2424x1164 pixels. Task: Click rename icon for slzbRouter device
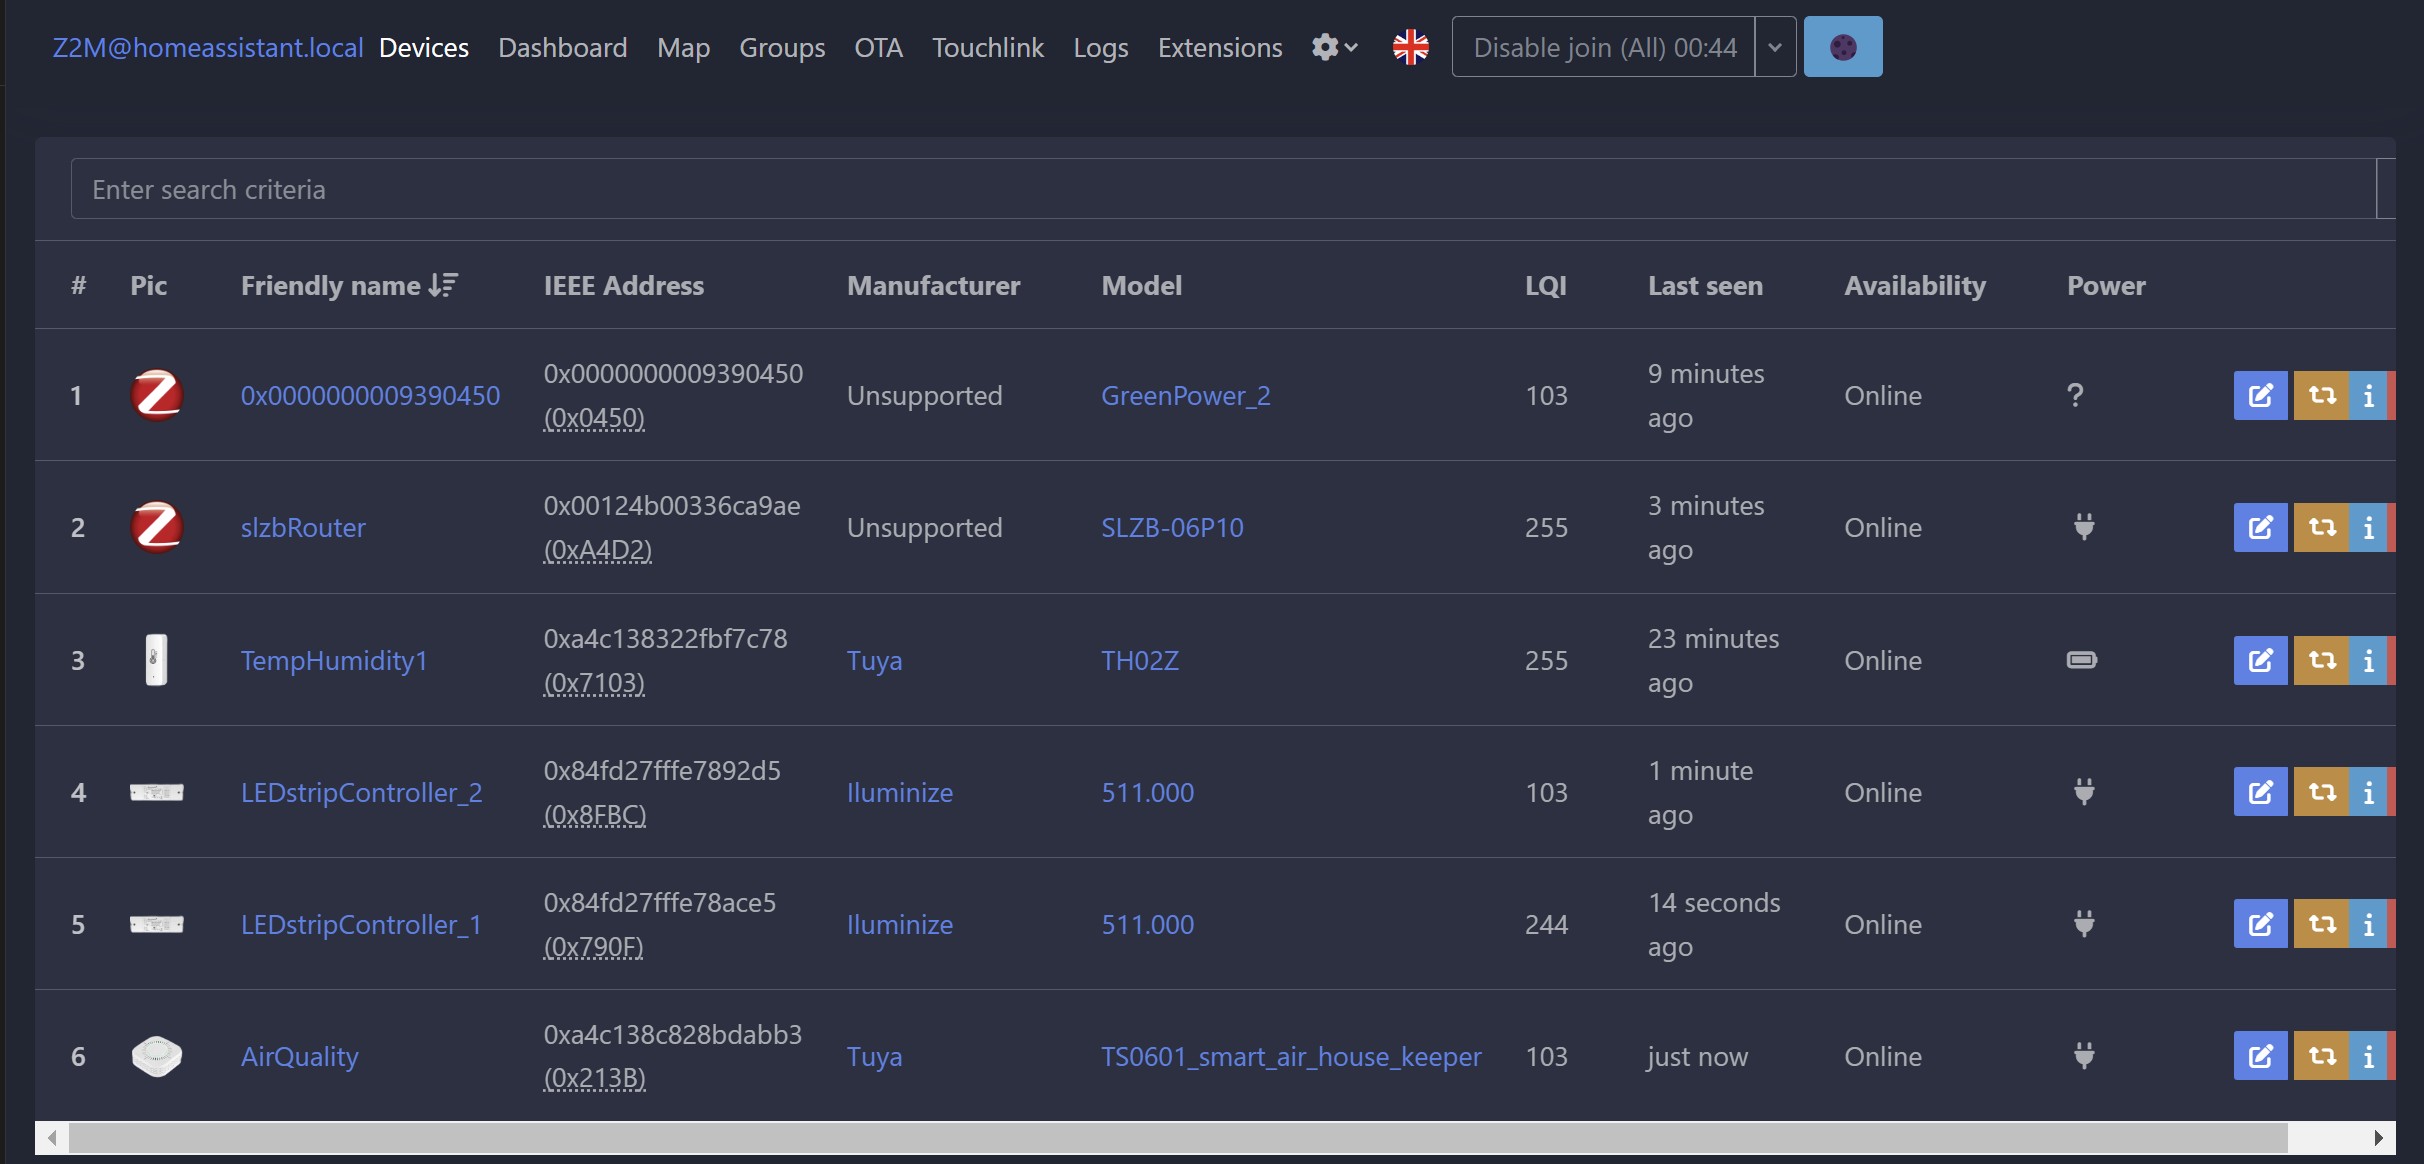(2259, 527)
